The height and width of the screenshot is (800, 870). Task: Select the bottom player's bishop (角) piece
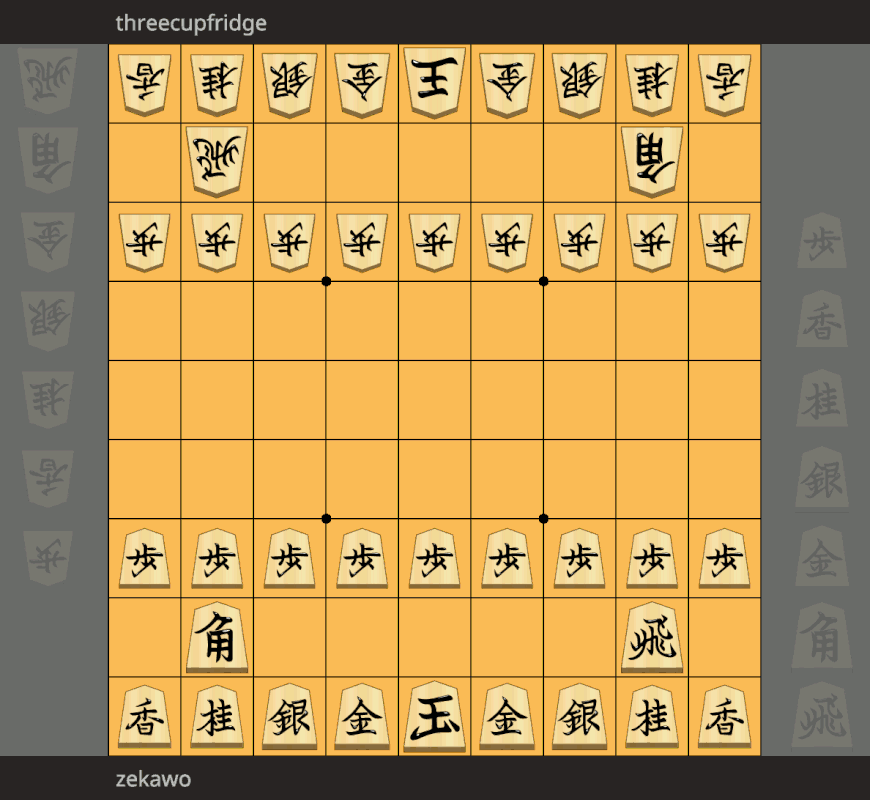tap(217, 637)
